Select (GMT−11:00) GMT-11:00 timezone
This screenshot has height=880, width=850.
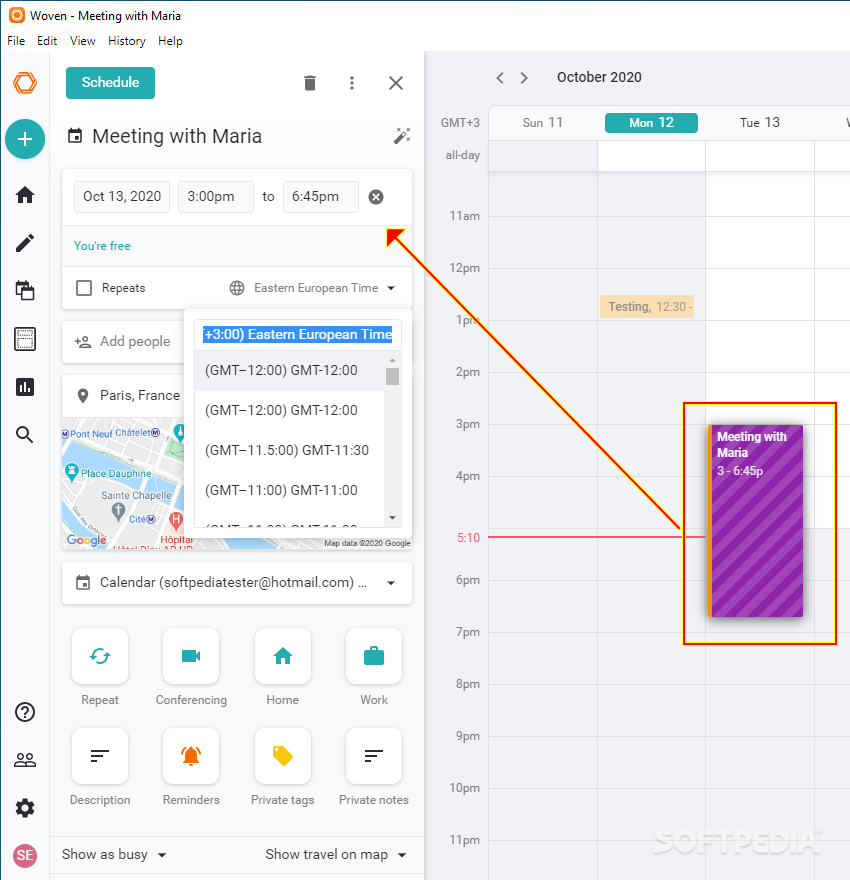[289, 490]
